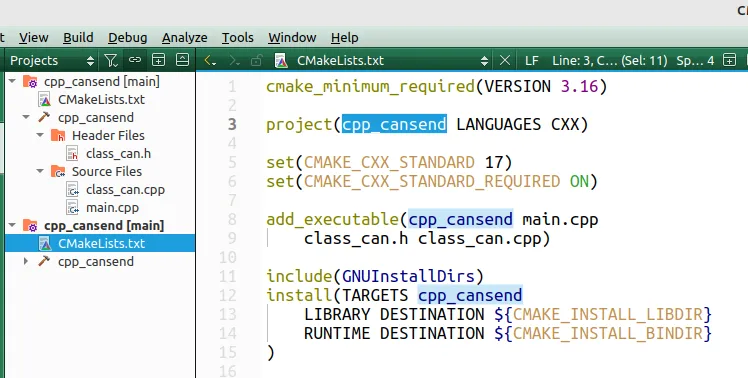Open the Analyze menu

tap(185, 37)
